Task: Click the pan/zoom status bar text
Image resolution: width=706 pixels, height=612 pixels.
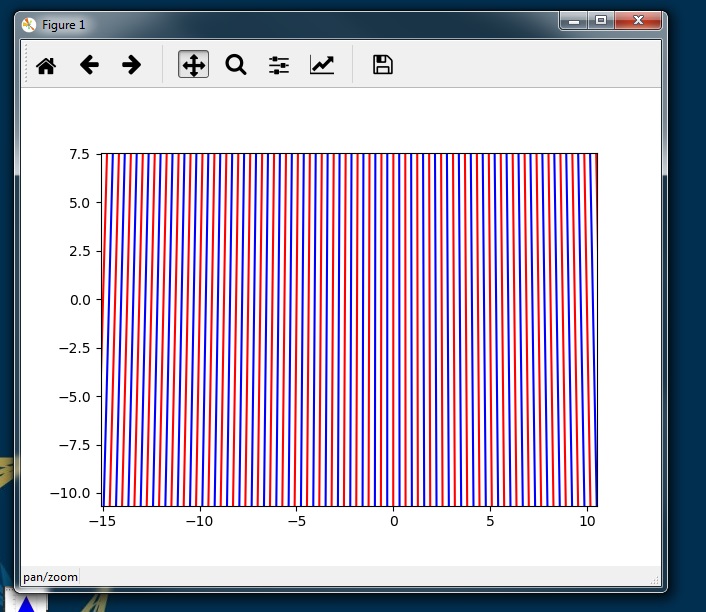Action: click(50, 577)
